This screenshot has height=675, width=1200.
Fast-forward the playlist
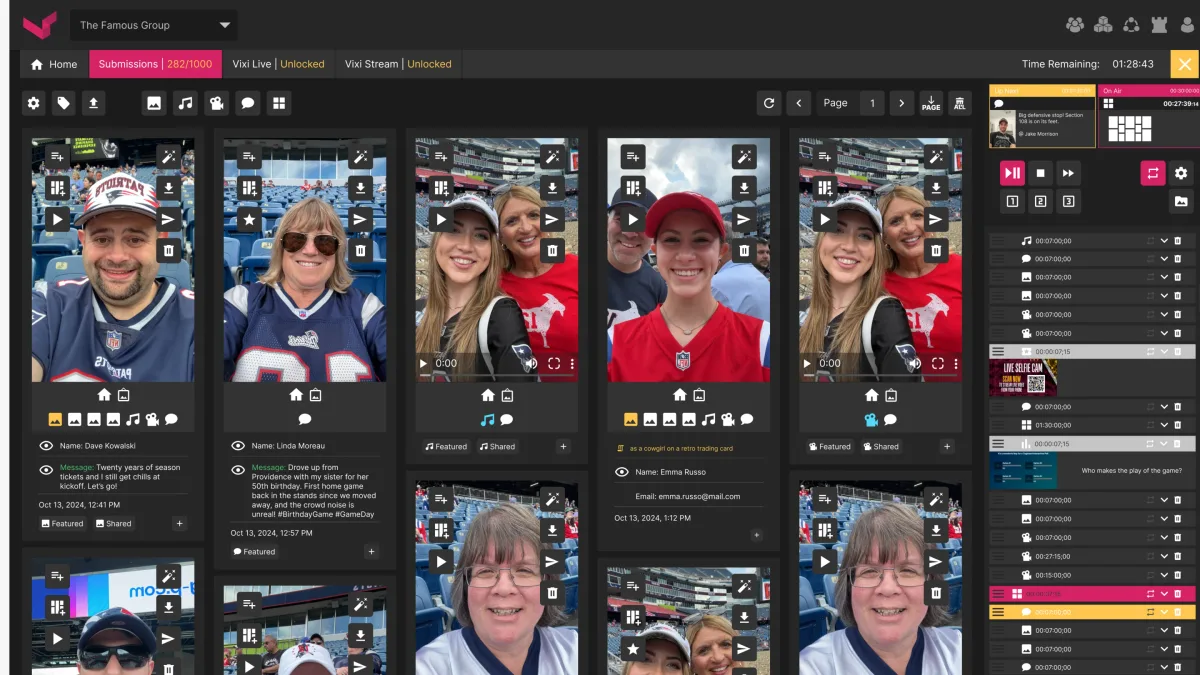coord(1068,173)
